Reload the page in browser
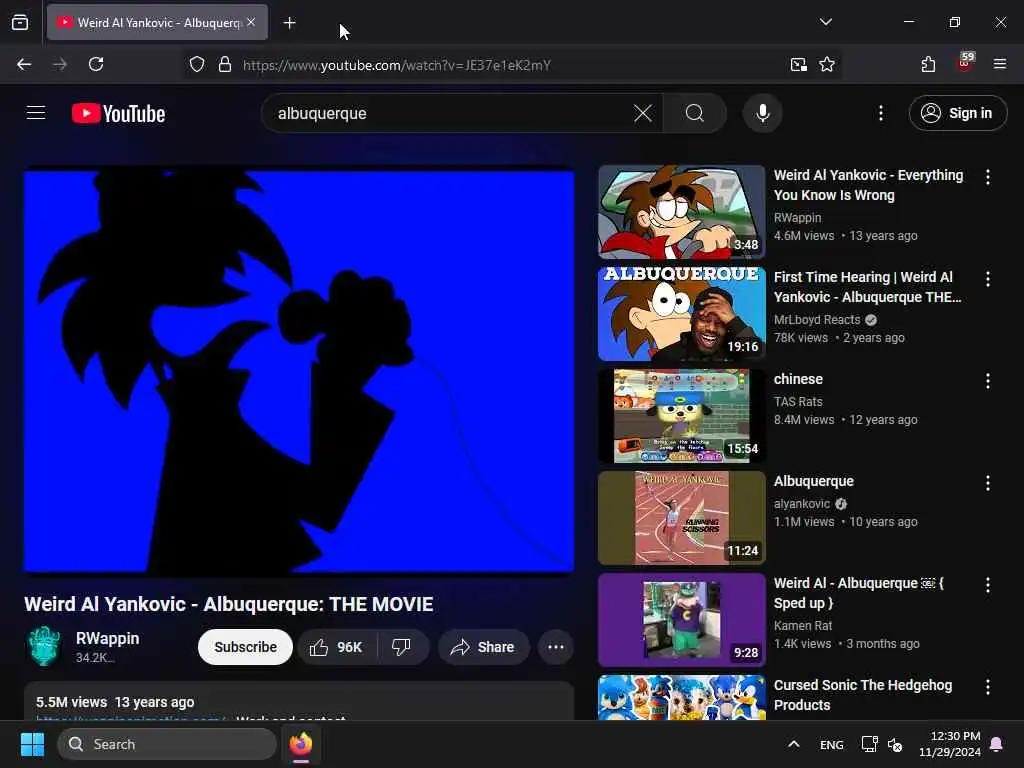 tap(96, 64)
